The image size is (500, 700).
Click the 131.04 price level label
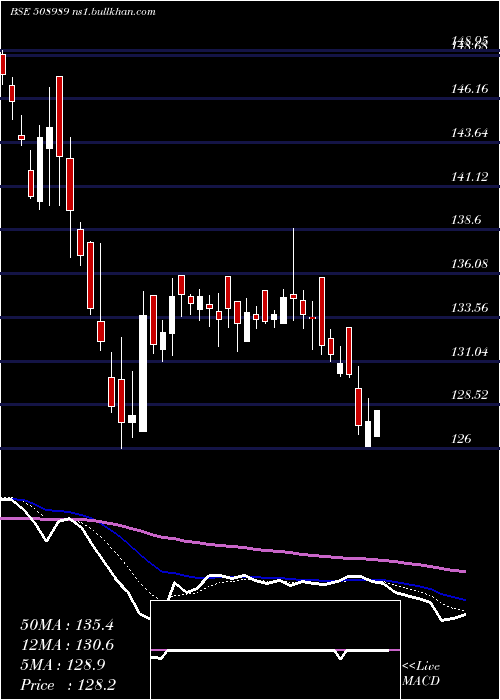coord(468,352)
